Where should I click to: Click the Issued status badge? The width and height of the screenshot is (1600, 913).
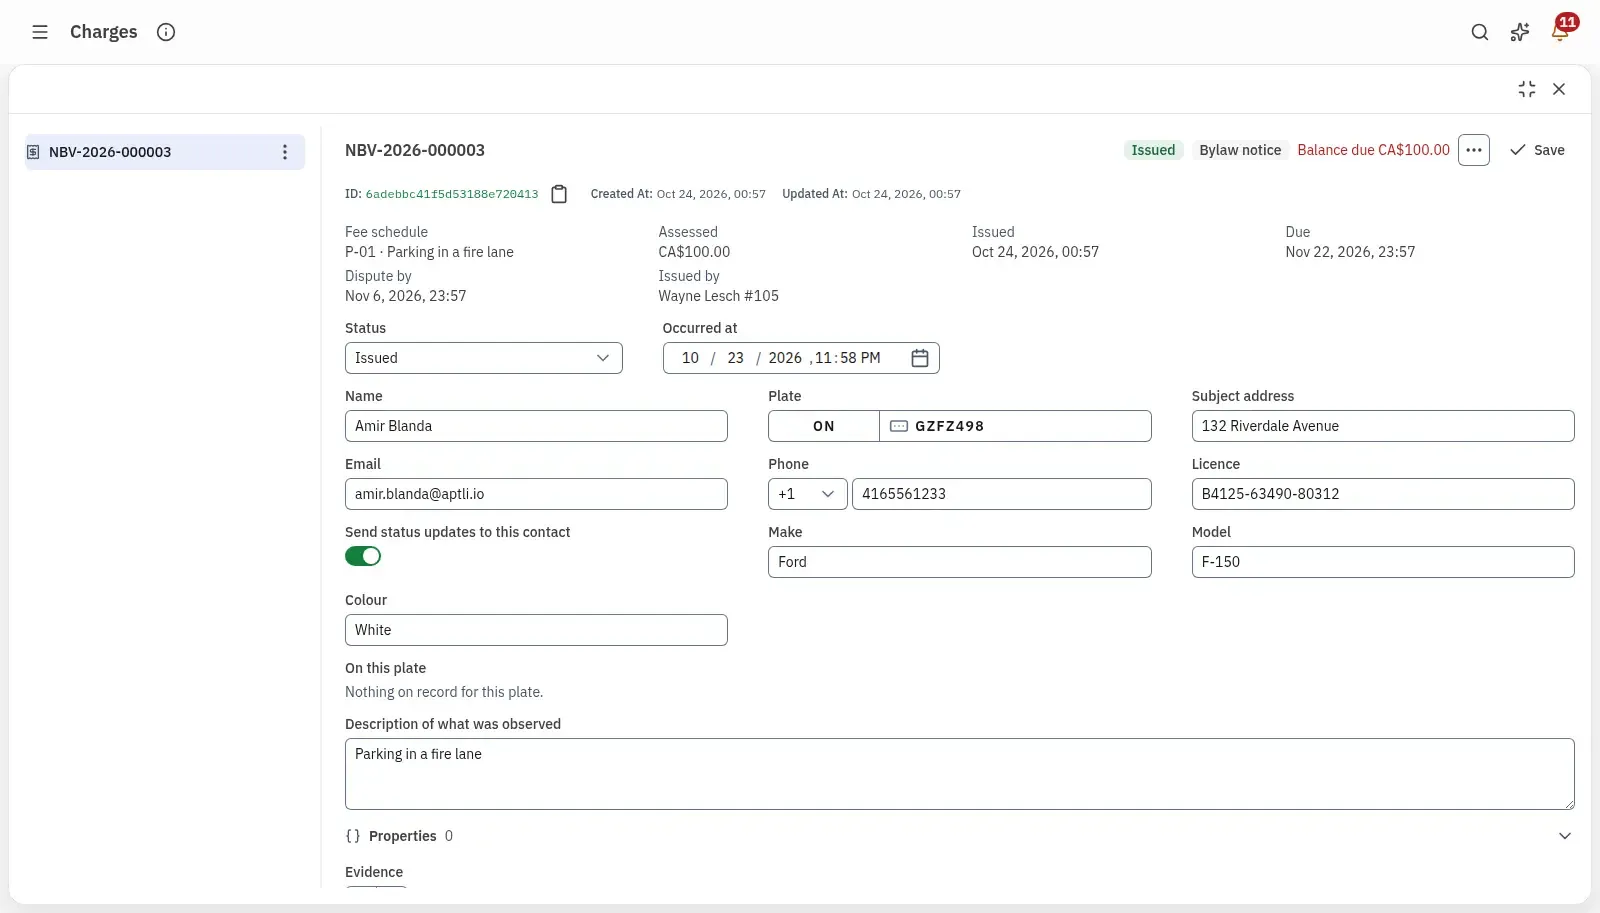1153,150
